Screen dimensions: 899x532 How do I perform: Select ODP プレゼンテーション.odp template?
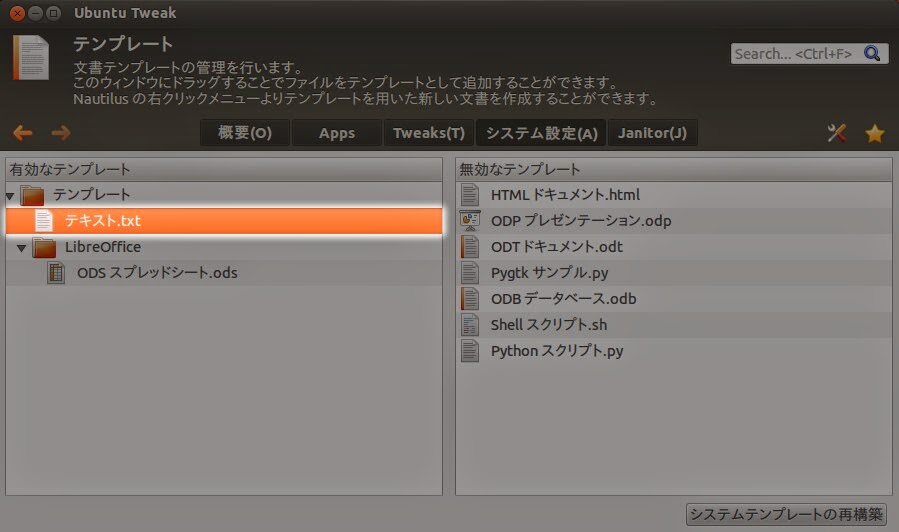pyautogui.click(x=674, y=221)
